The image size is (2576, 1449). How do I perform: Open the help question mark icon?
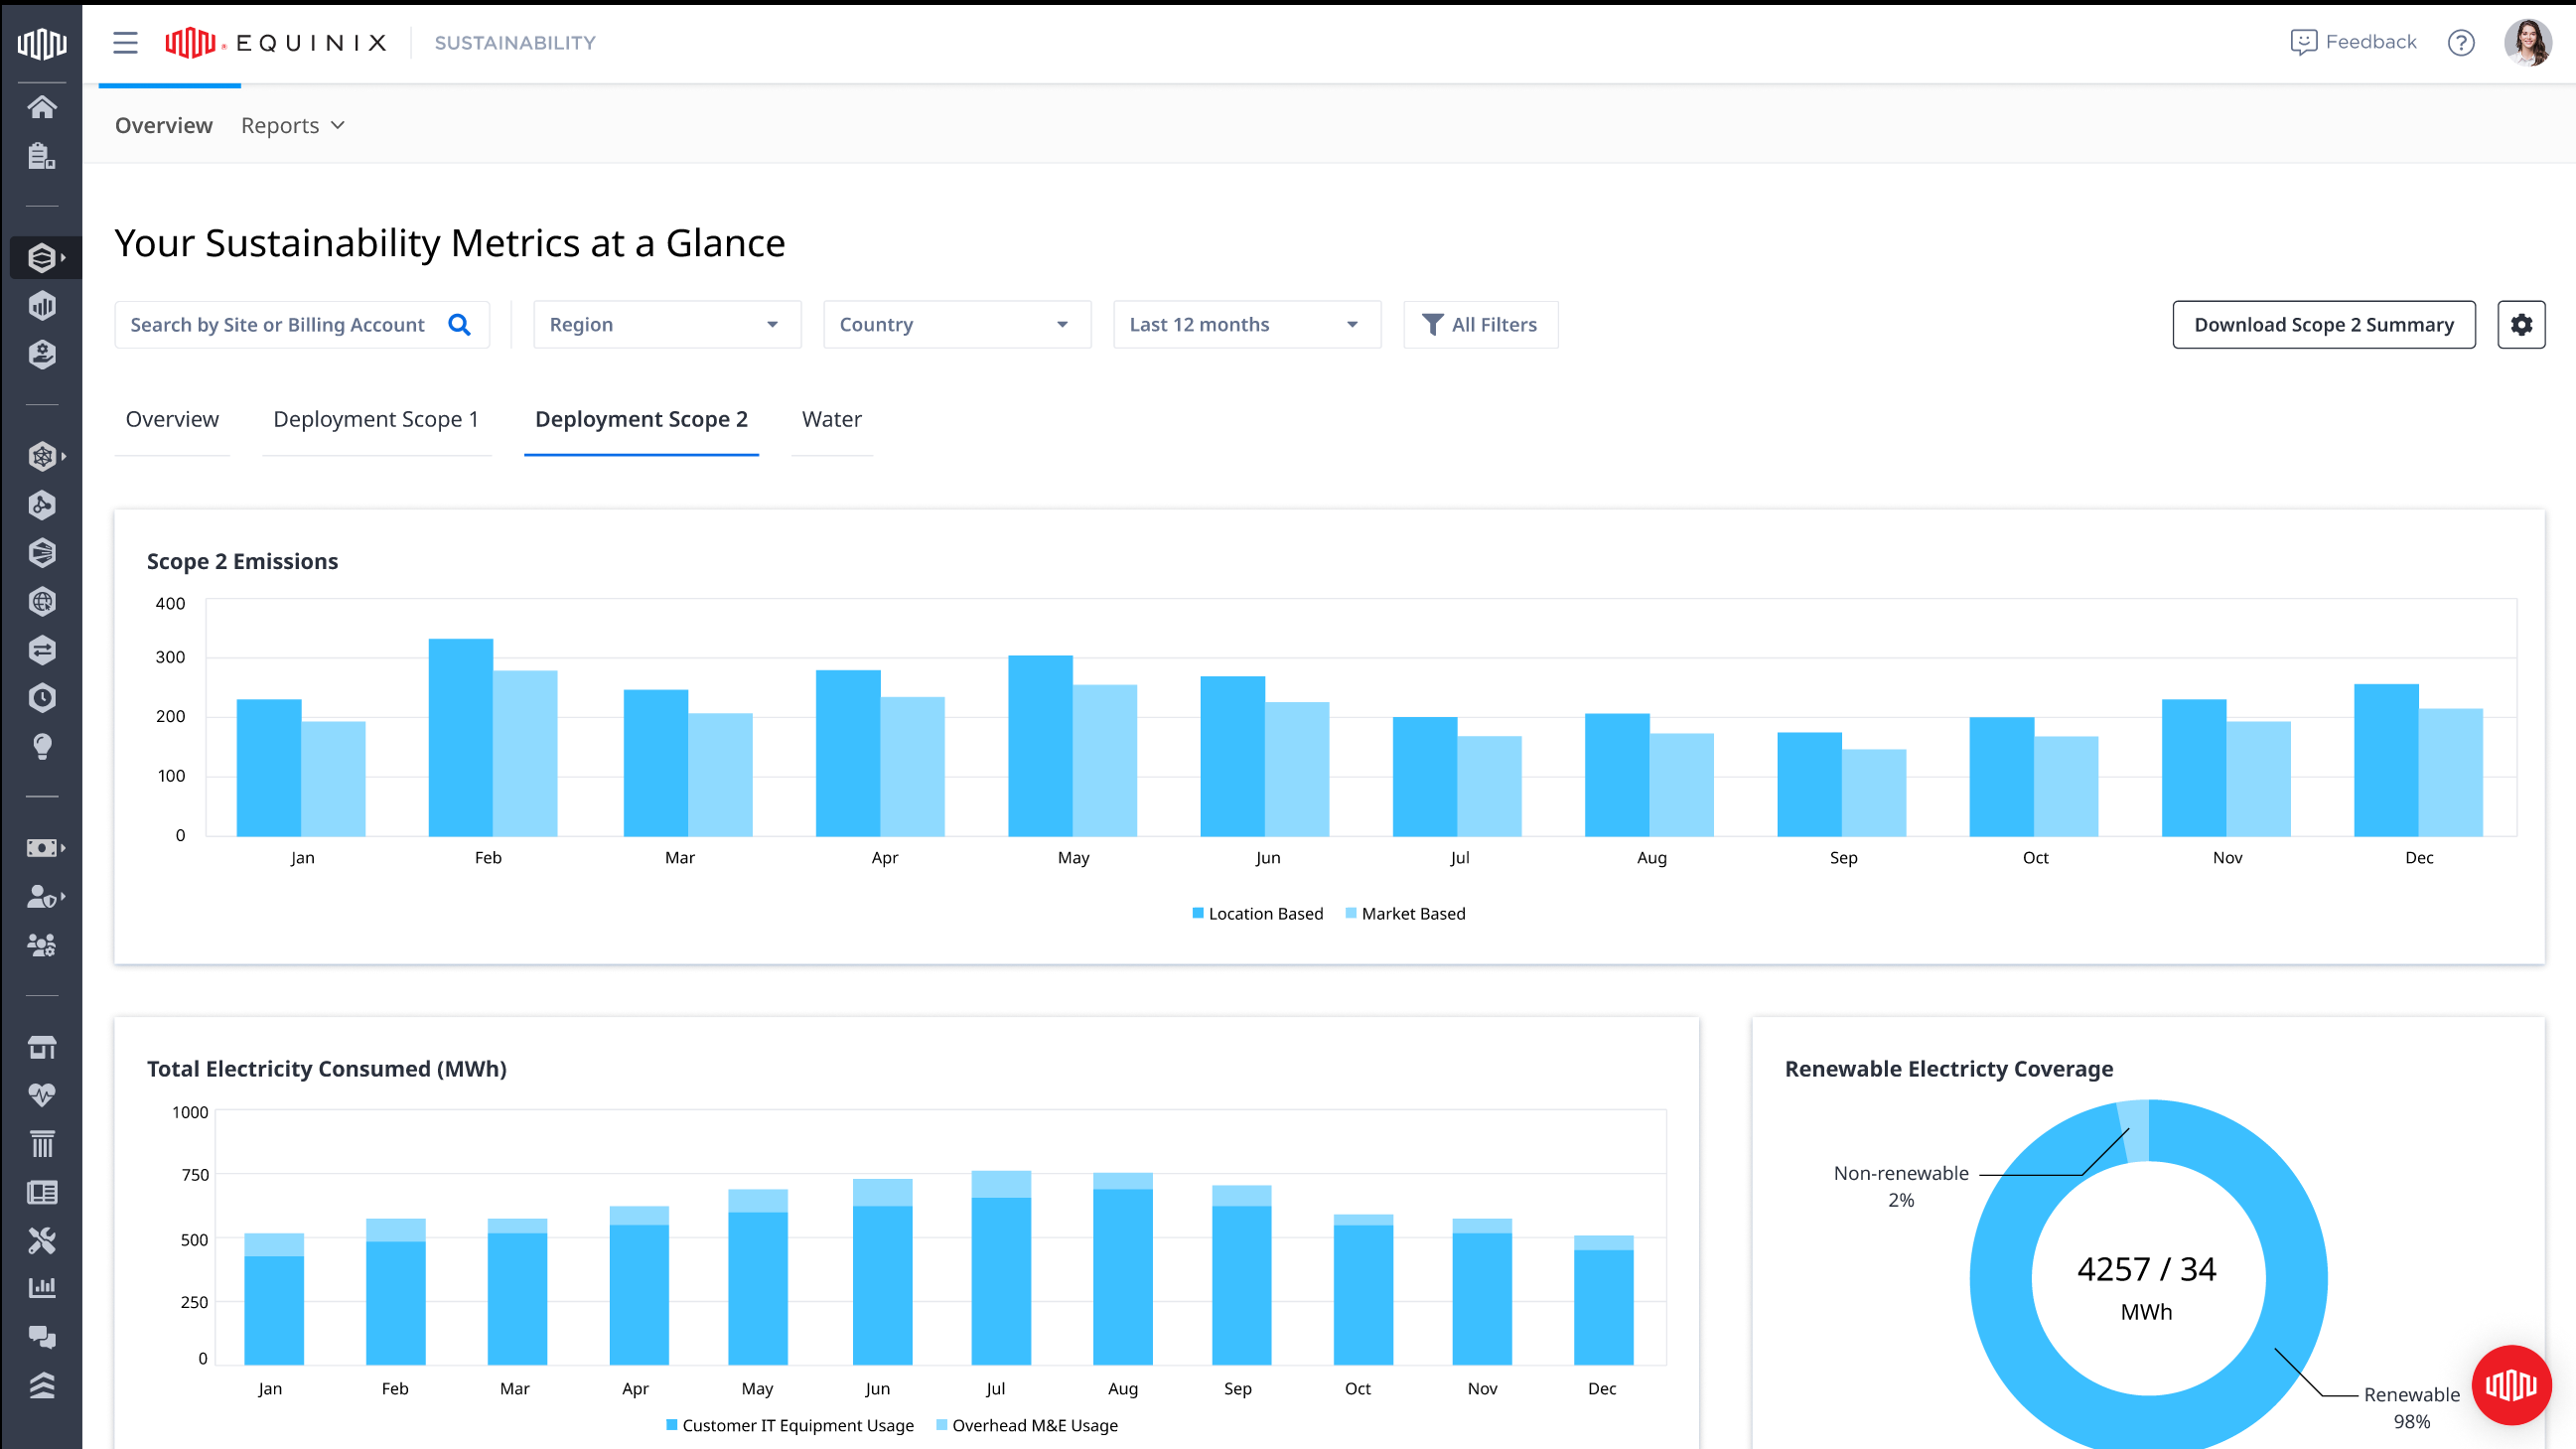(2461, 42)
